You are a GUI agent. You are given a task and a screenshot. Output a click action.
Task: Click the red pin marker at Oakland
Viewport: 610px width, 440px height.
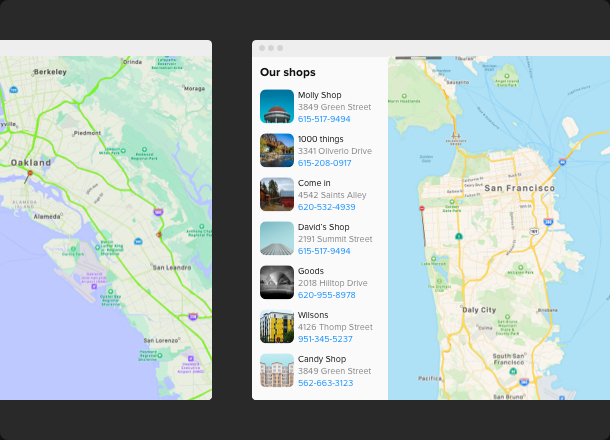30,173
